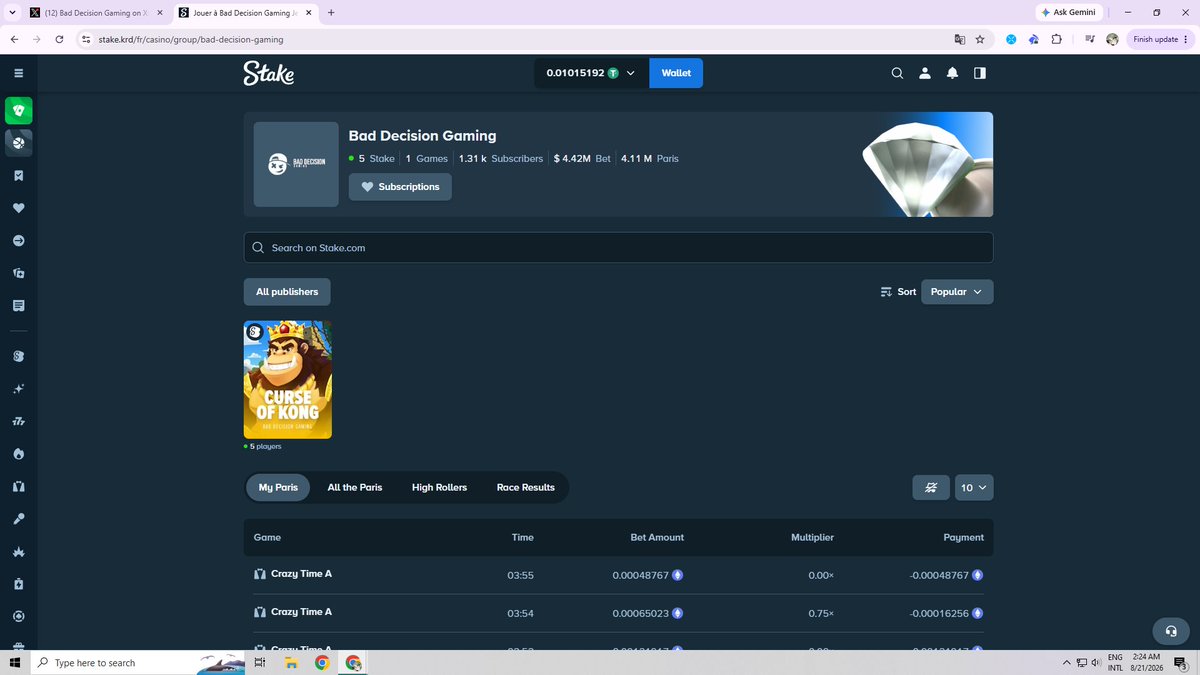
Task: Open the flame sidebar icon
Action: pyautogui.click(x=18, y=454)
